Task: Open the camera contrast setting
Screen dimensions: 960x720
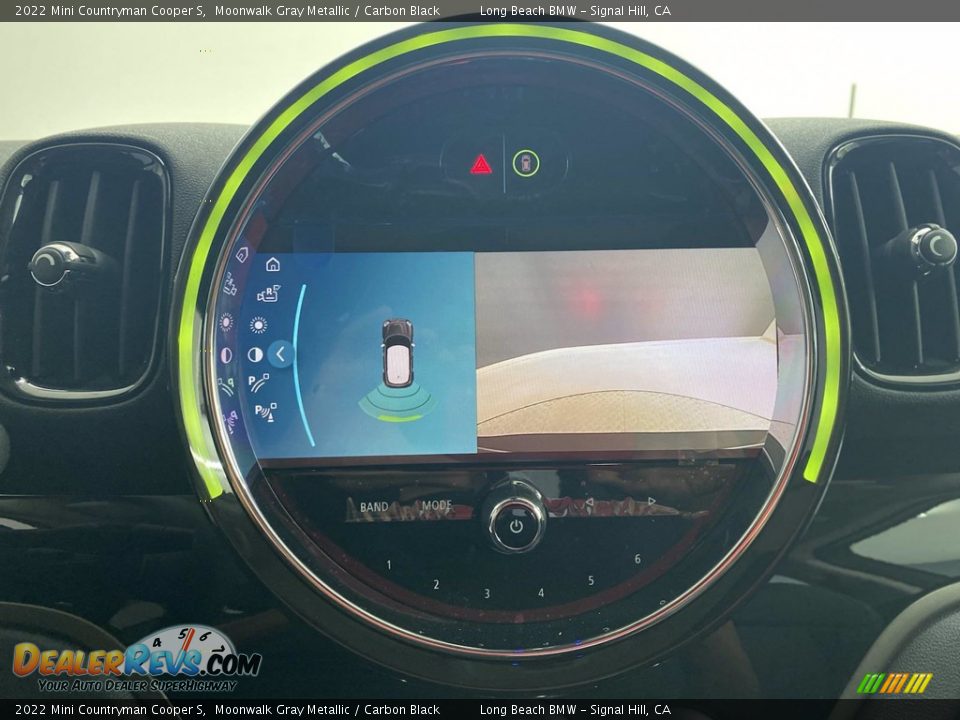Action: coord(255,354)
